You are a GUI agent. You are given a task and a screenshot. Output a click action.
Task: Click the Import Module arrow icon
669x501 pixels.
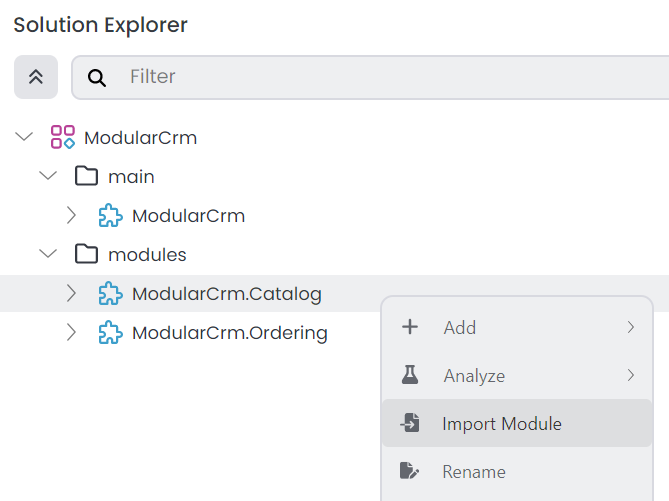pyautogui.click(x=409, y=424)
